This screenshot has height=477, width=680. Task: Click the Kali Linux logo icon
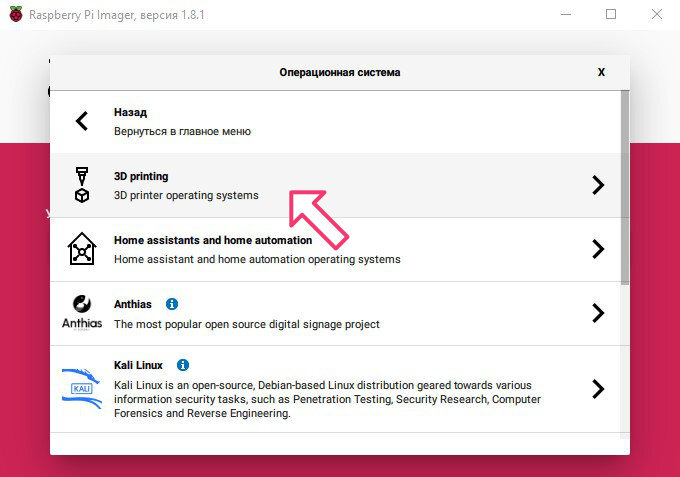82,388
